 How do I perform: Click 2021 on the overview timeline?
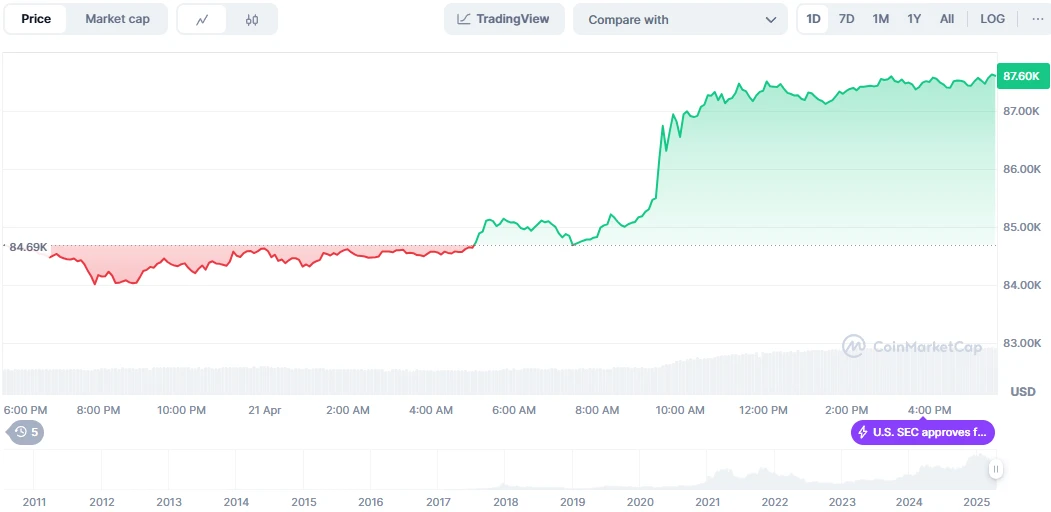pyautogui.click(x=708, y=501)
